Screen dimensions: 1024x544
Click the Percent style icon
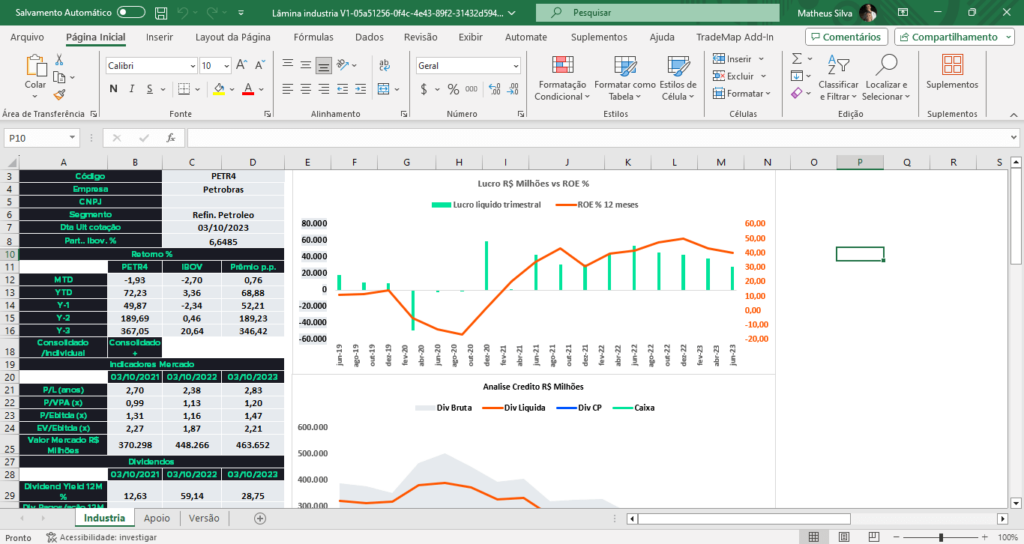pyautogui.click(x=453, y=89)
